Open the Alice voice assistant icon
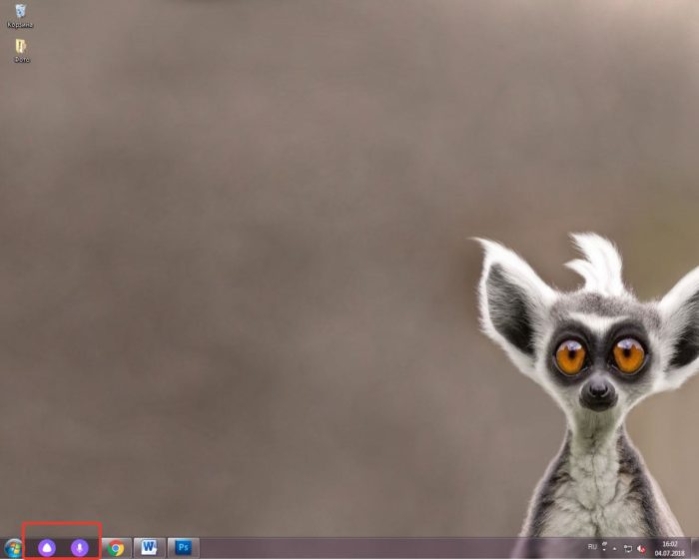The height and width of the screenshot is (560, 699). 47,548
